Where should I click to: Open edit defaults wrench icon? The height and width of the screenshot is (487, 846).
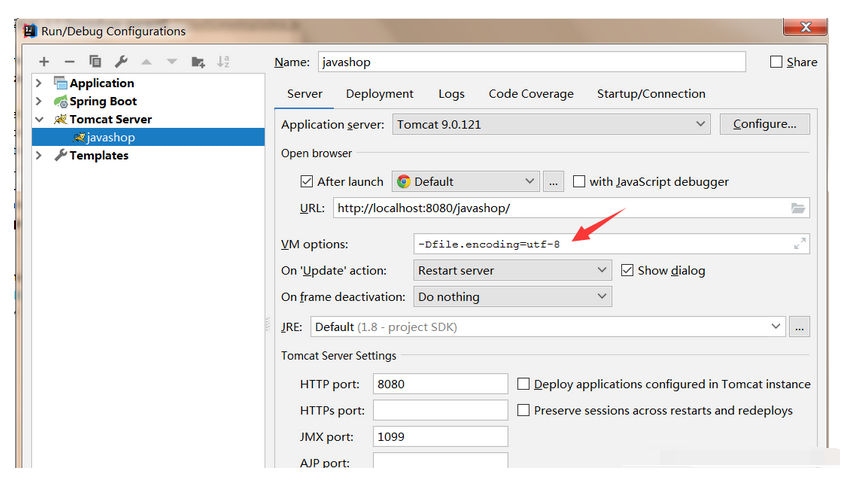(121, 61)
